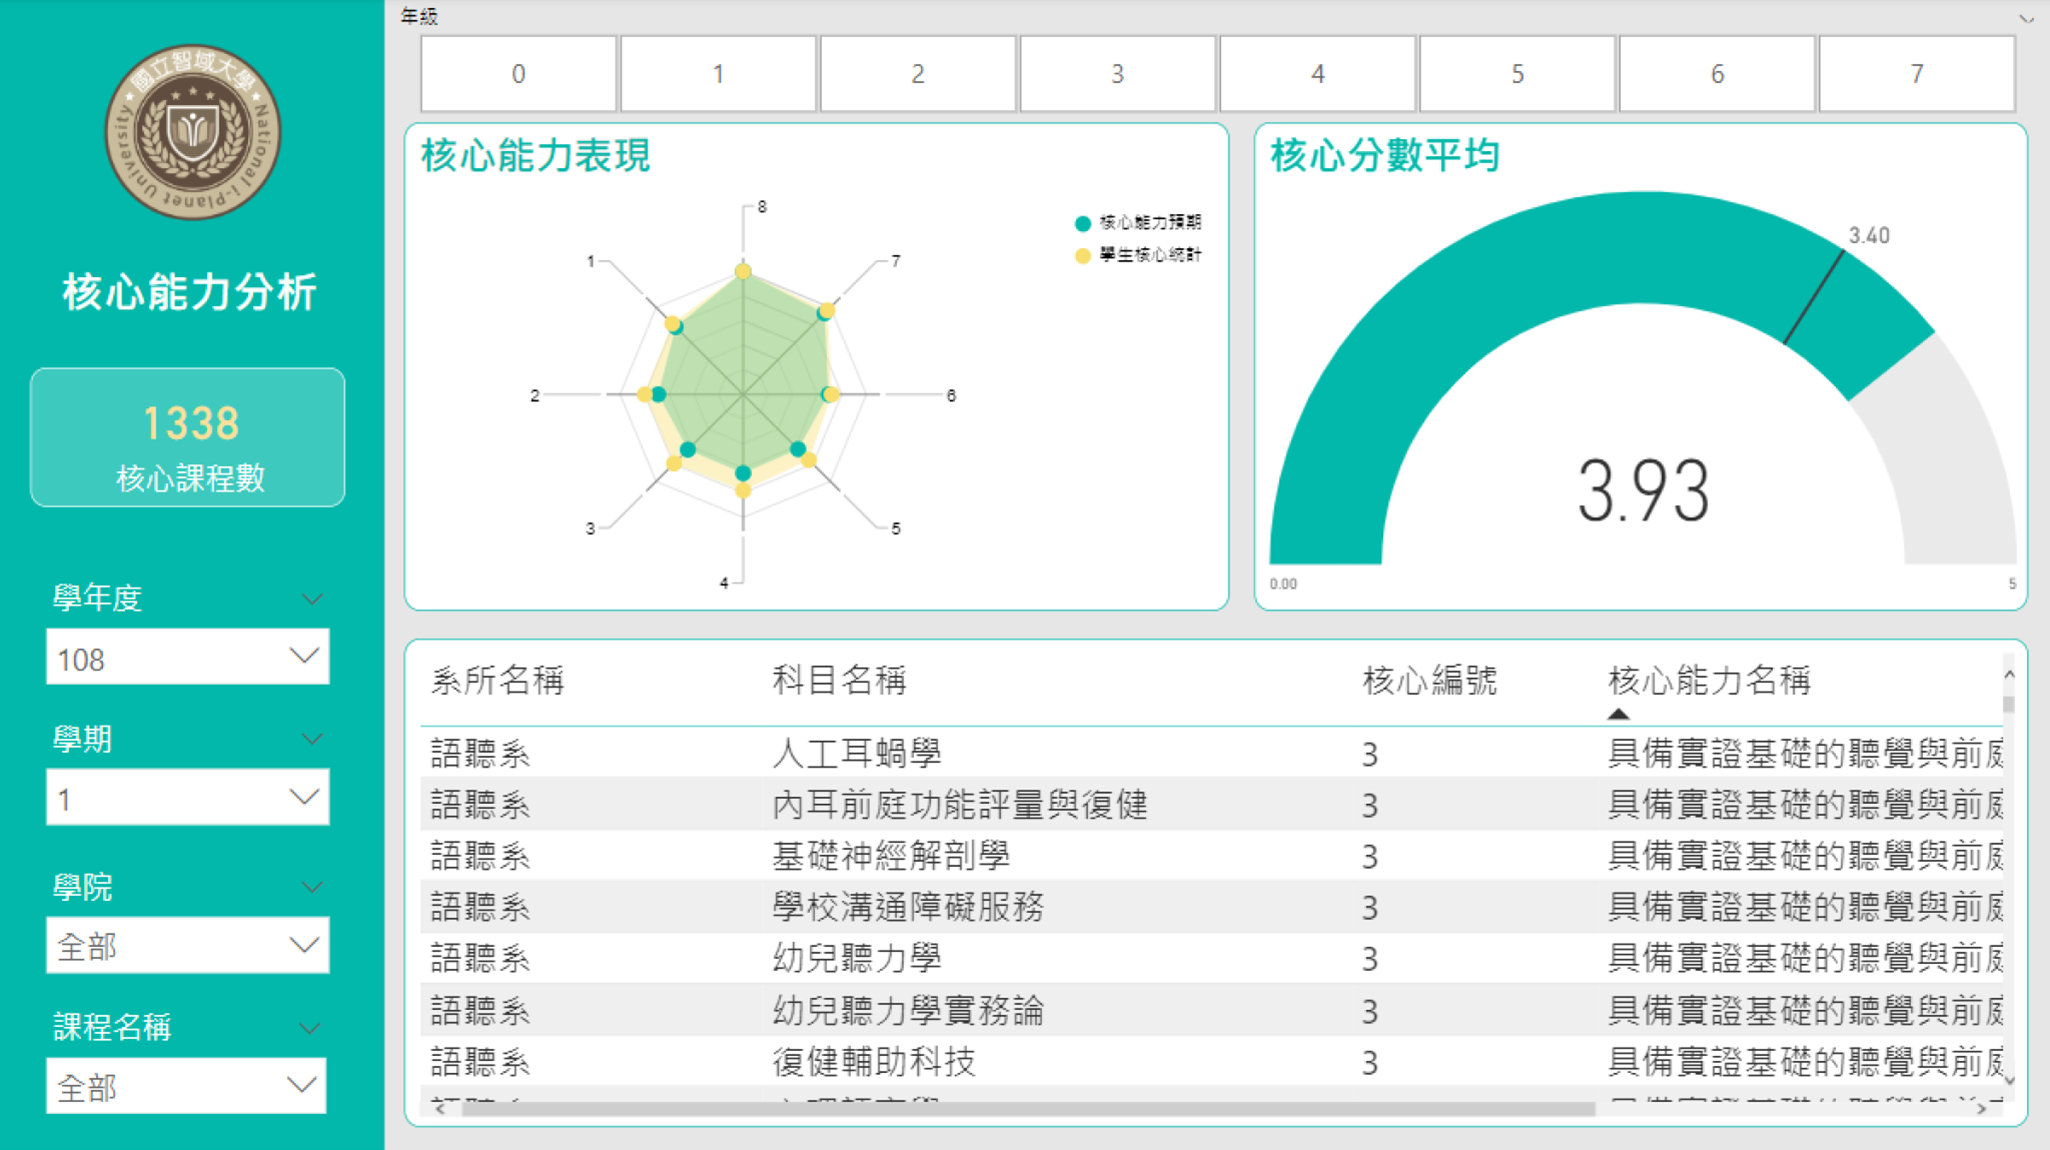Viewport: 2050px width, 1150px height.
Task: Select the 幼兒聽力學實務論 row
Action: 1212,1010
